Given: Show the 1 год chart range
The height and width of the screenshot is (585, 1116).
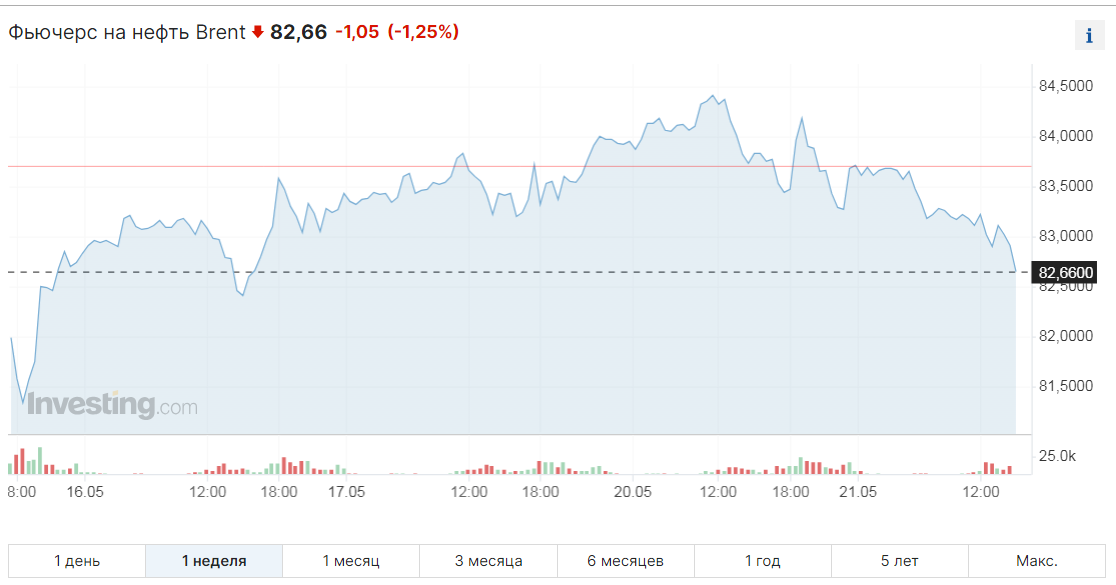Looking at the screenshot, I should (x=762, y=561).
